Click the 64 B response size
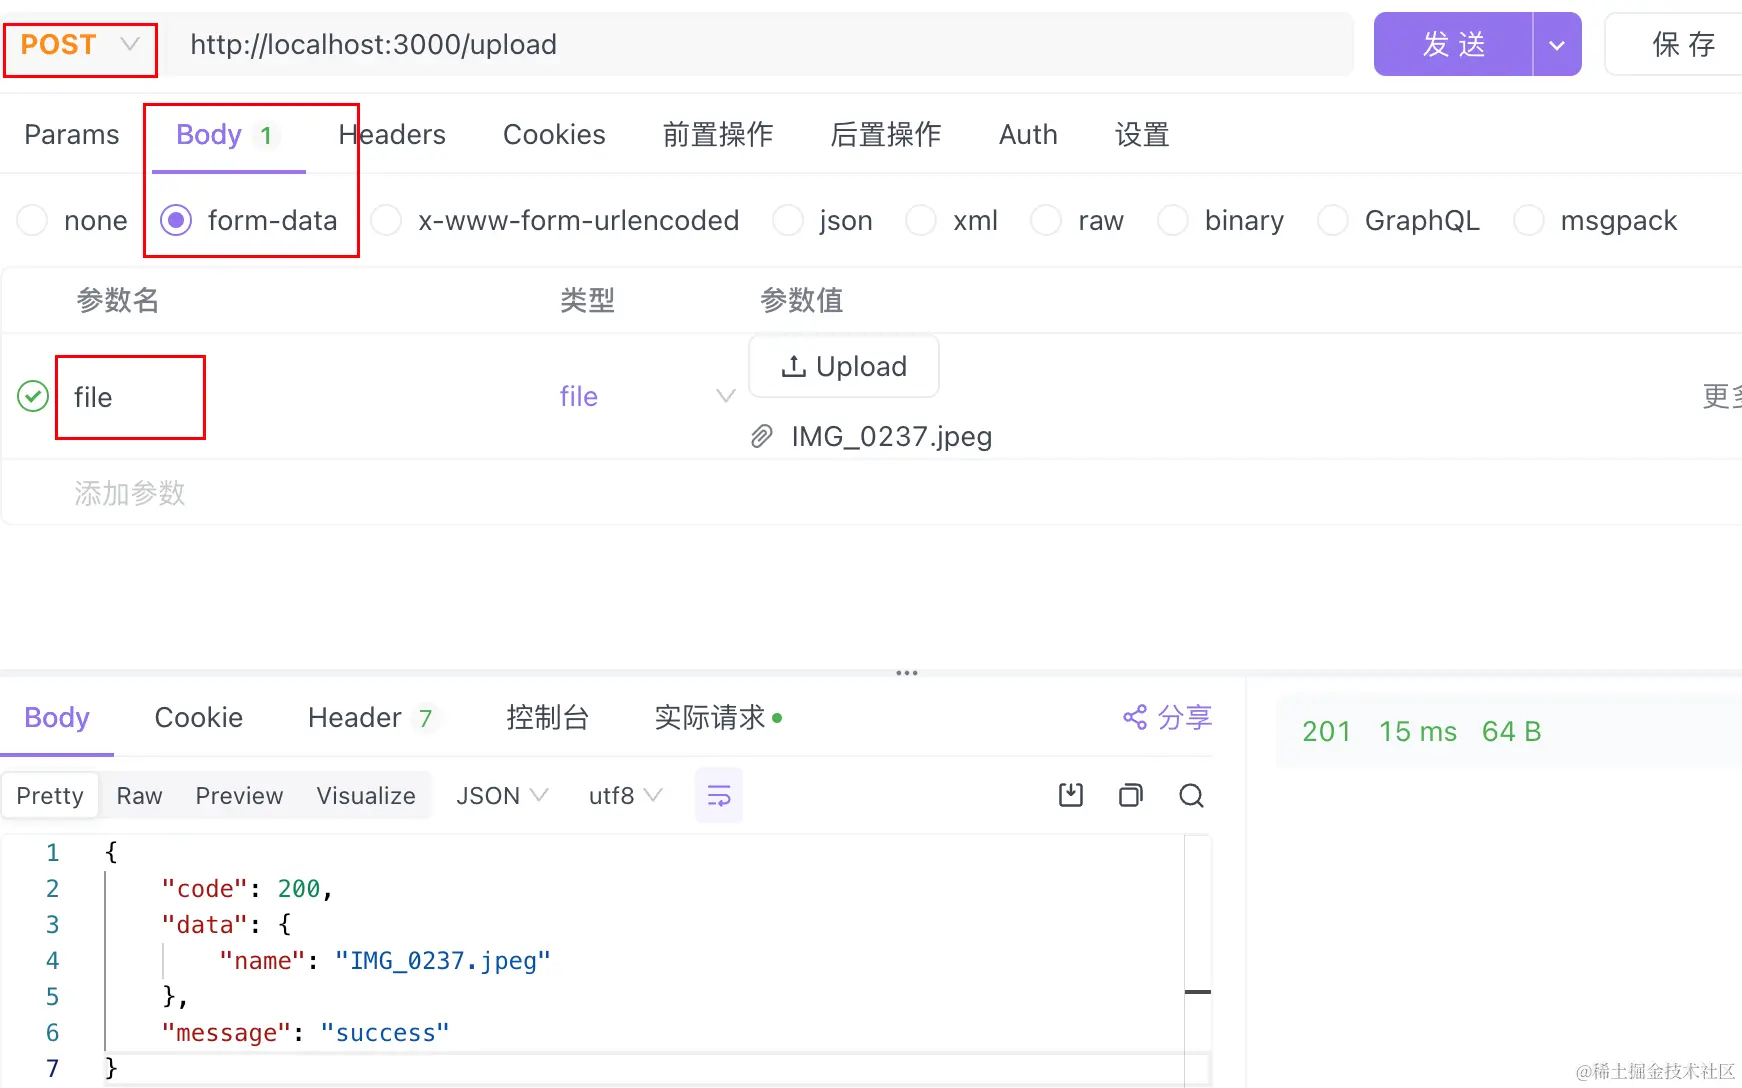This screenshot has height=1088, width=1742. pos(1512,732)
